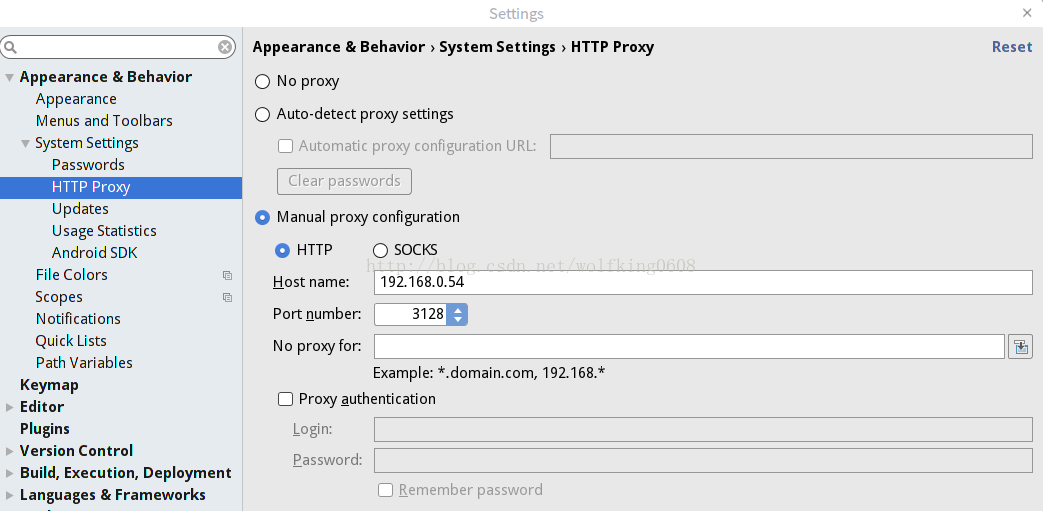Close the Settings dialog window
This screenshot has width=1043, height=511.
tap(1027, 13)
